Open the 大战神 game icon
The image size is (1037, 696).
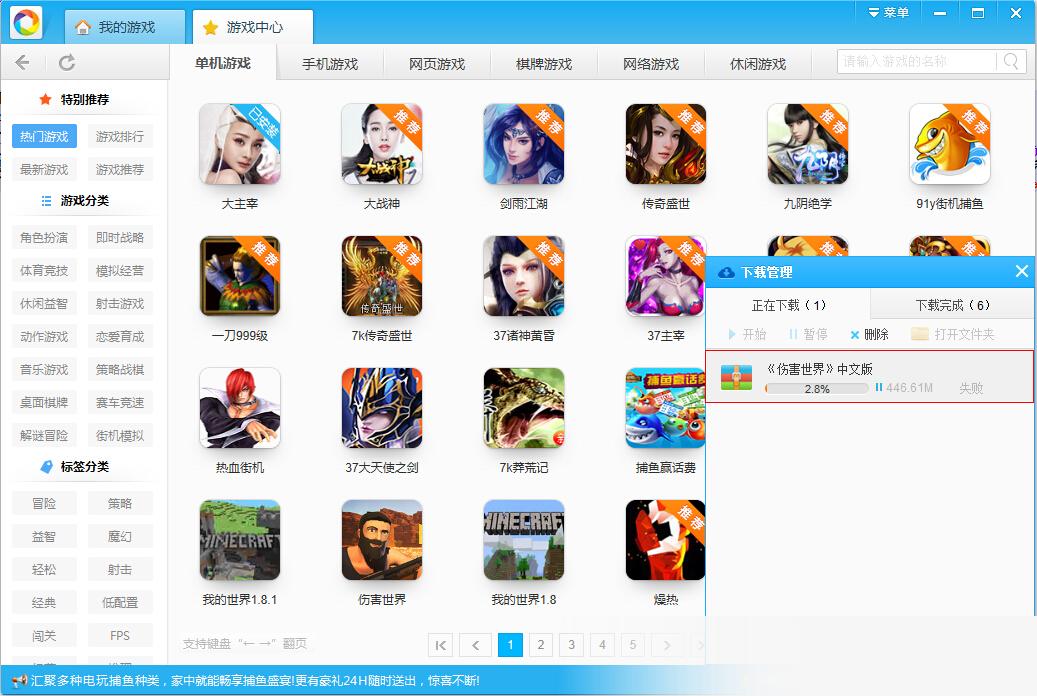pyautogui.click(x=382, y=144)
